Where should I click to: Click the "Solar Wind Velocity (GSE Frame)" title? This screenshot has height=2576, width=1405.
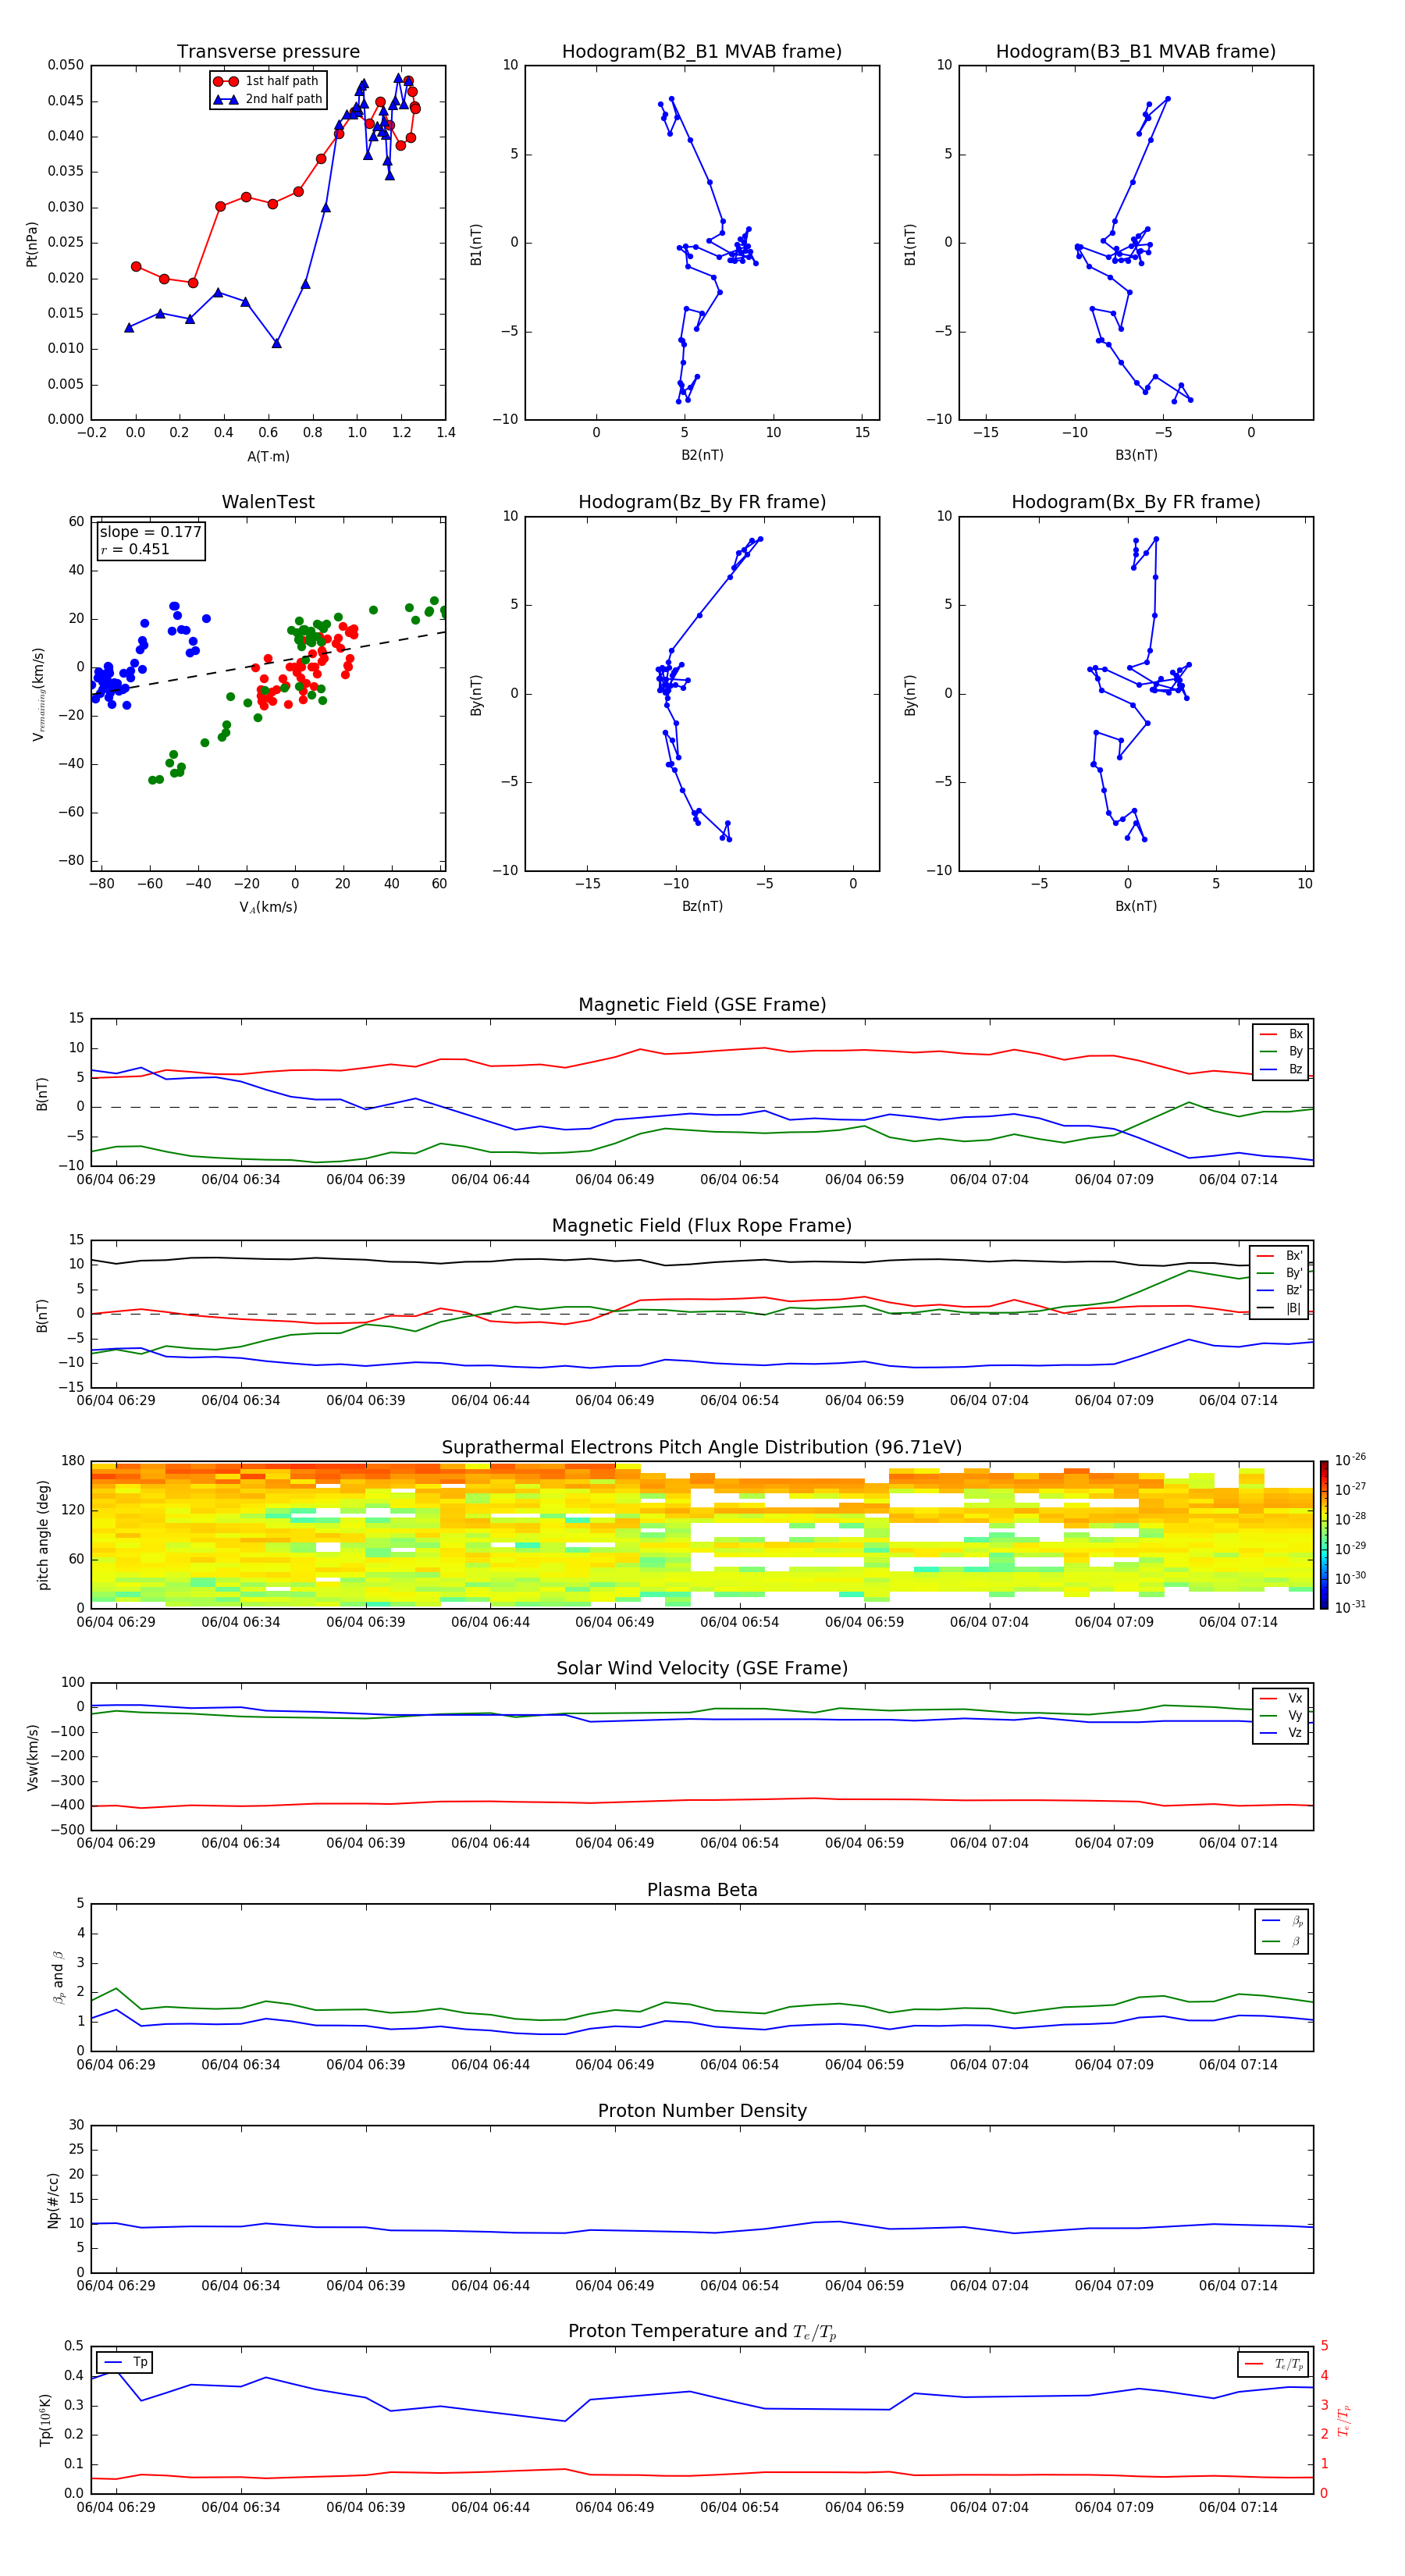tap(702, 1669)
